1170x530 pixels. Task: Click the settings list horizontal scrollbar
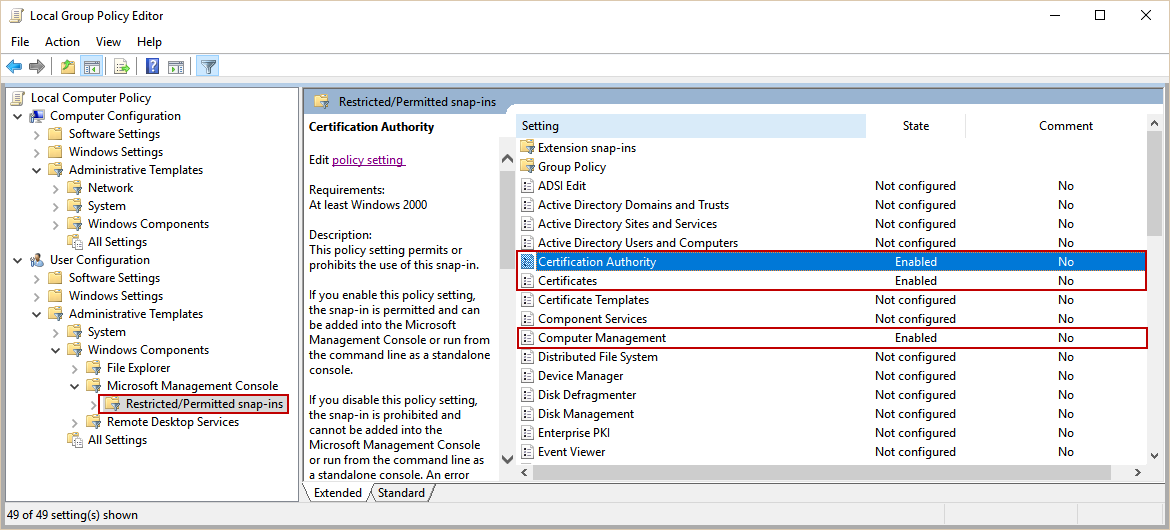tap(820, 472)
